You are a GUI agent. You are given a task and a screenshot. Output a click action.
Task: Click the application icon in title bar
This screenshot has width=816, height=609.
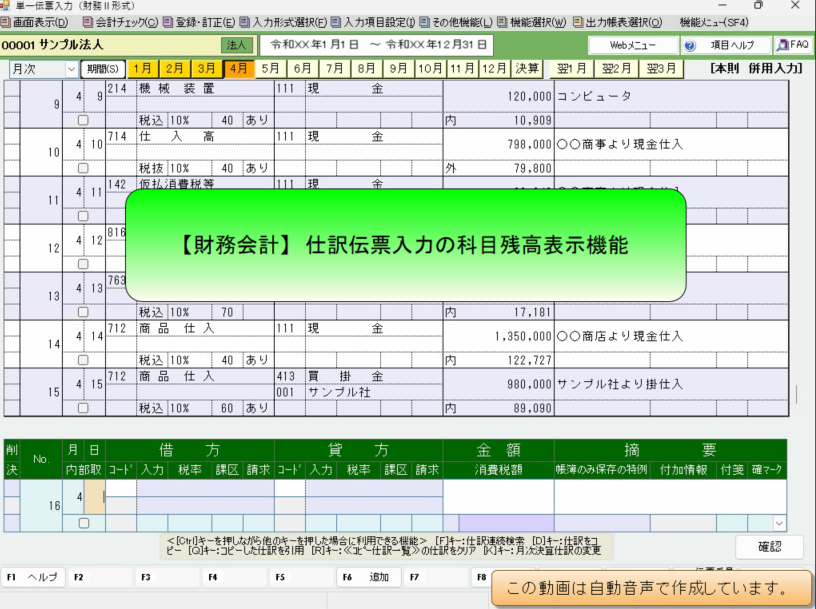5,6
